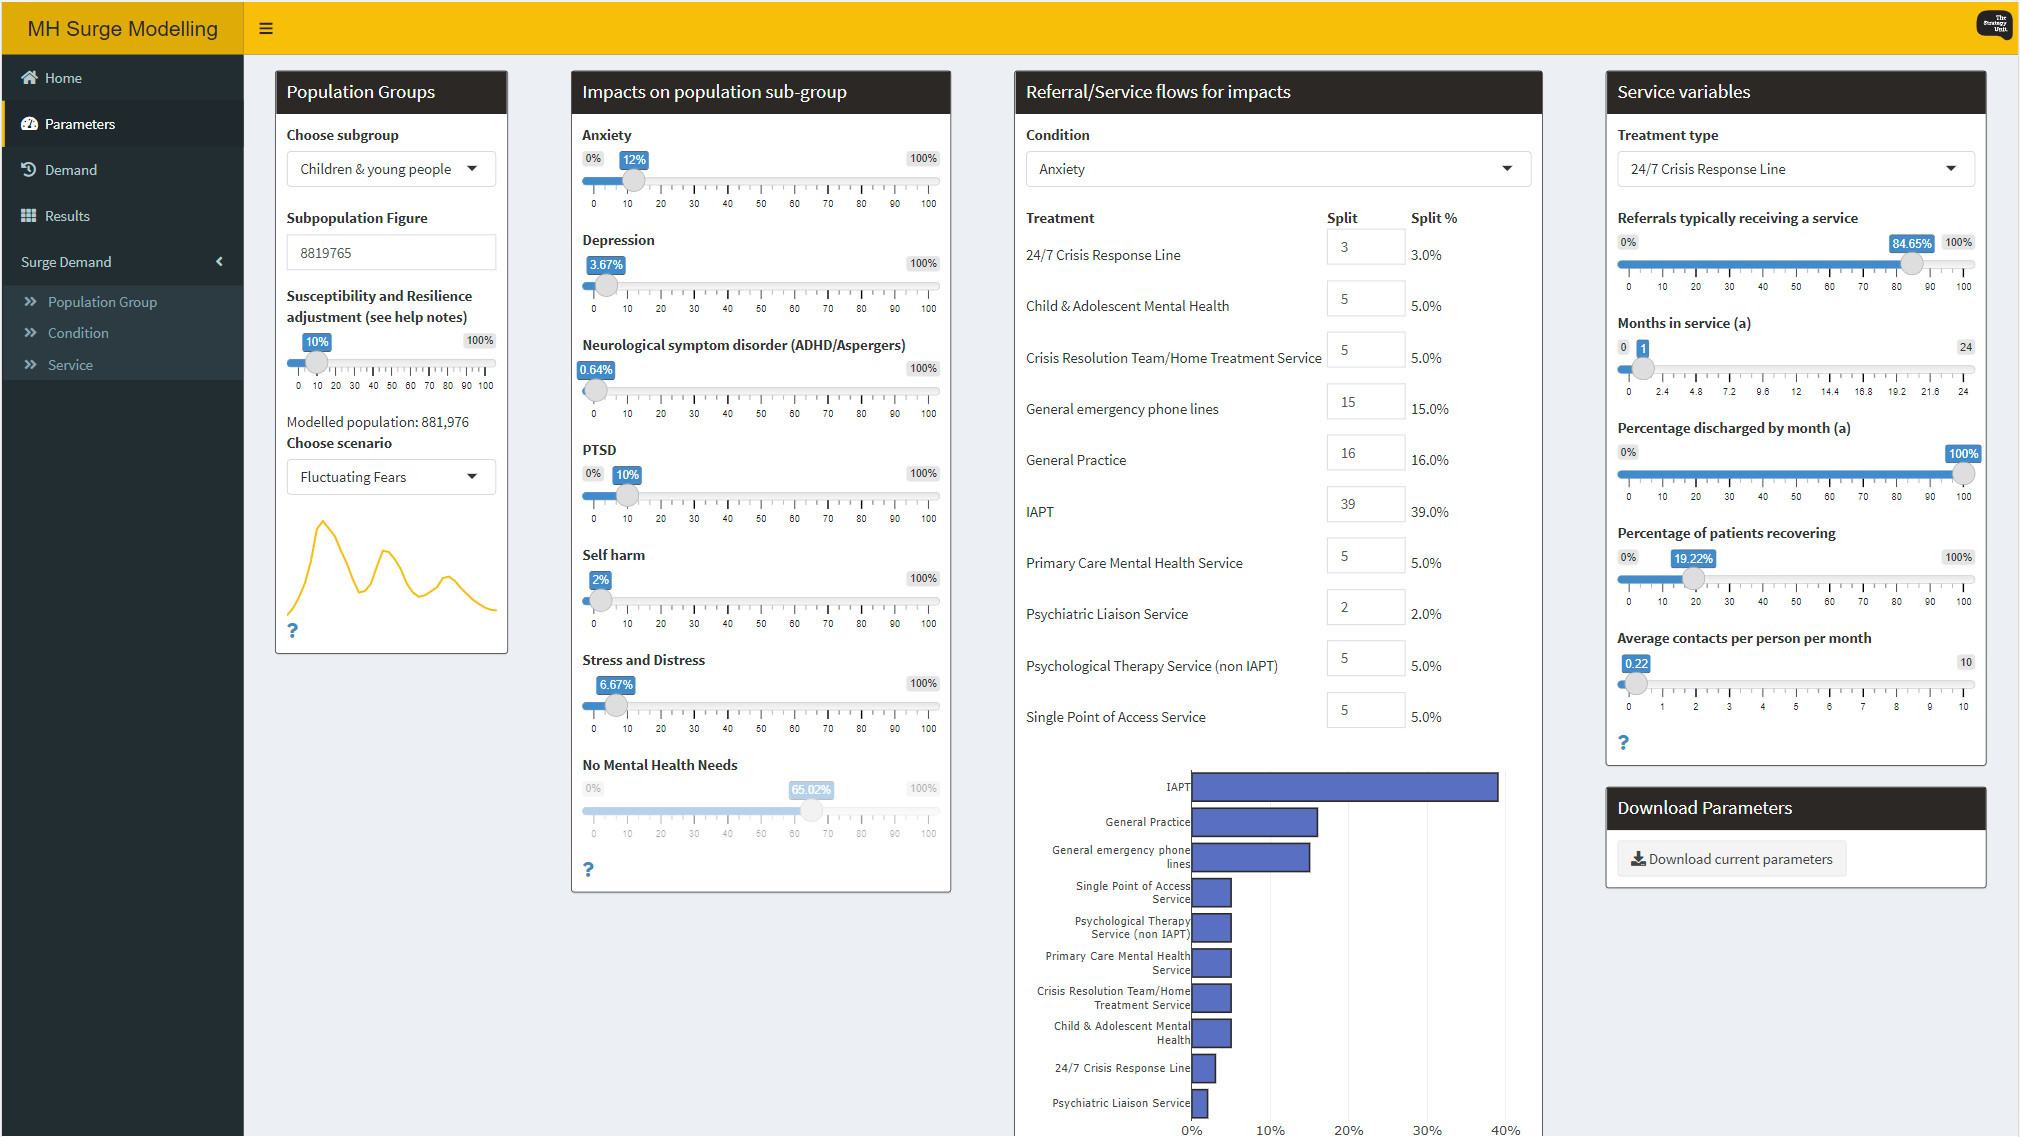Image resolution: width=2020 pixels, height=1137 pixels.
Task: Open help icon in Service variables
Action: point(1623,742)
